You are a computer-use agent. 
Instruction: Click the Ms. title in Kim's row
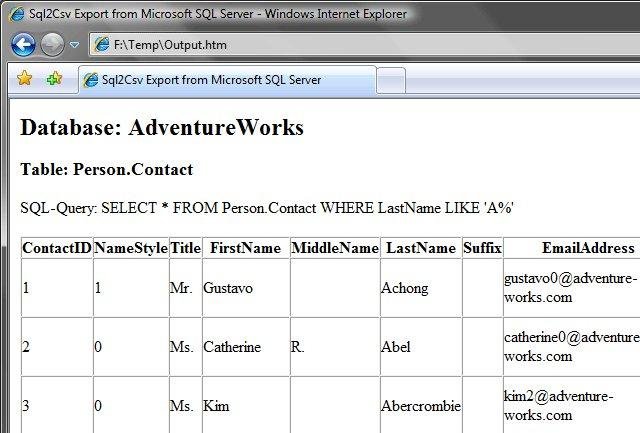(x=186, y=406)
